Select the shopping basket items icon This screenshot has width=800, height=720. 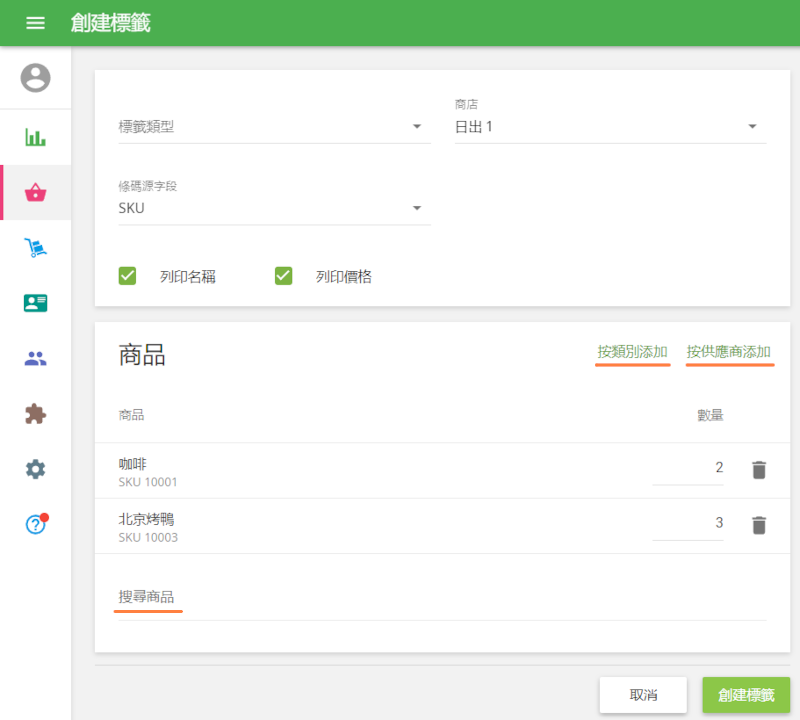tap(35, 193)
